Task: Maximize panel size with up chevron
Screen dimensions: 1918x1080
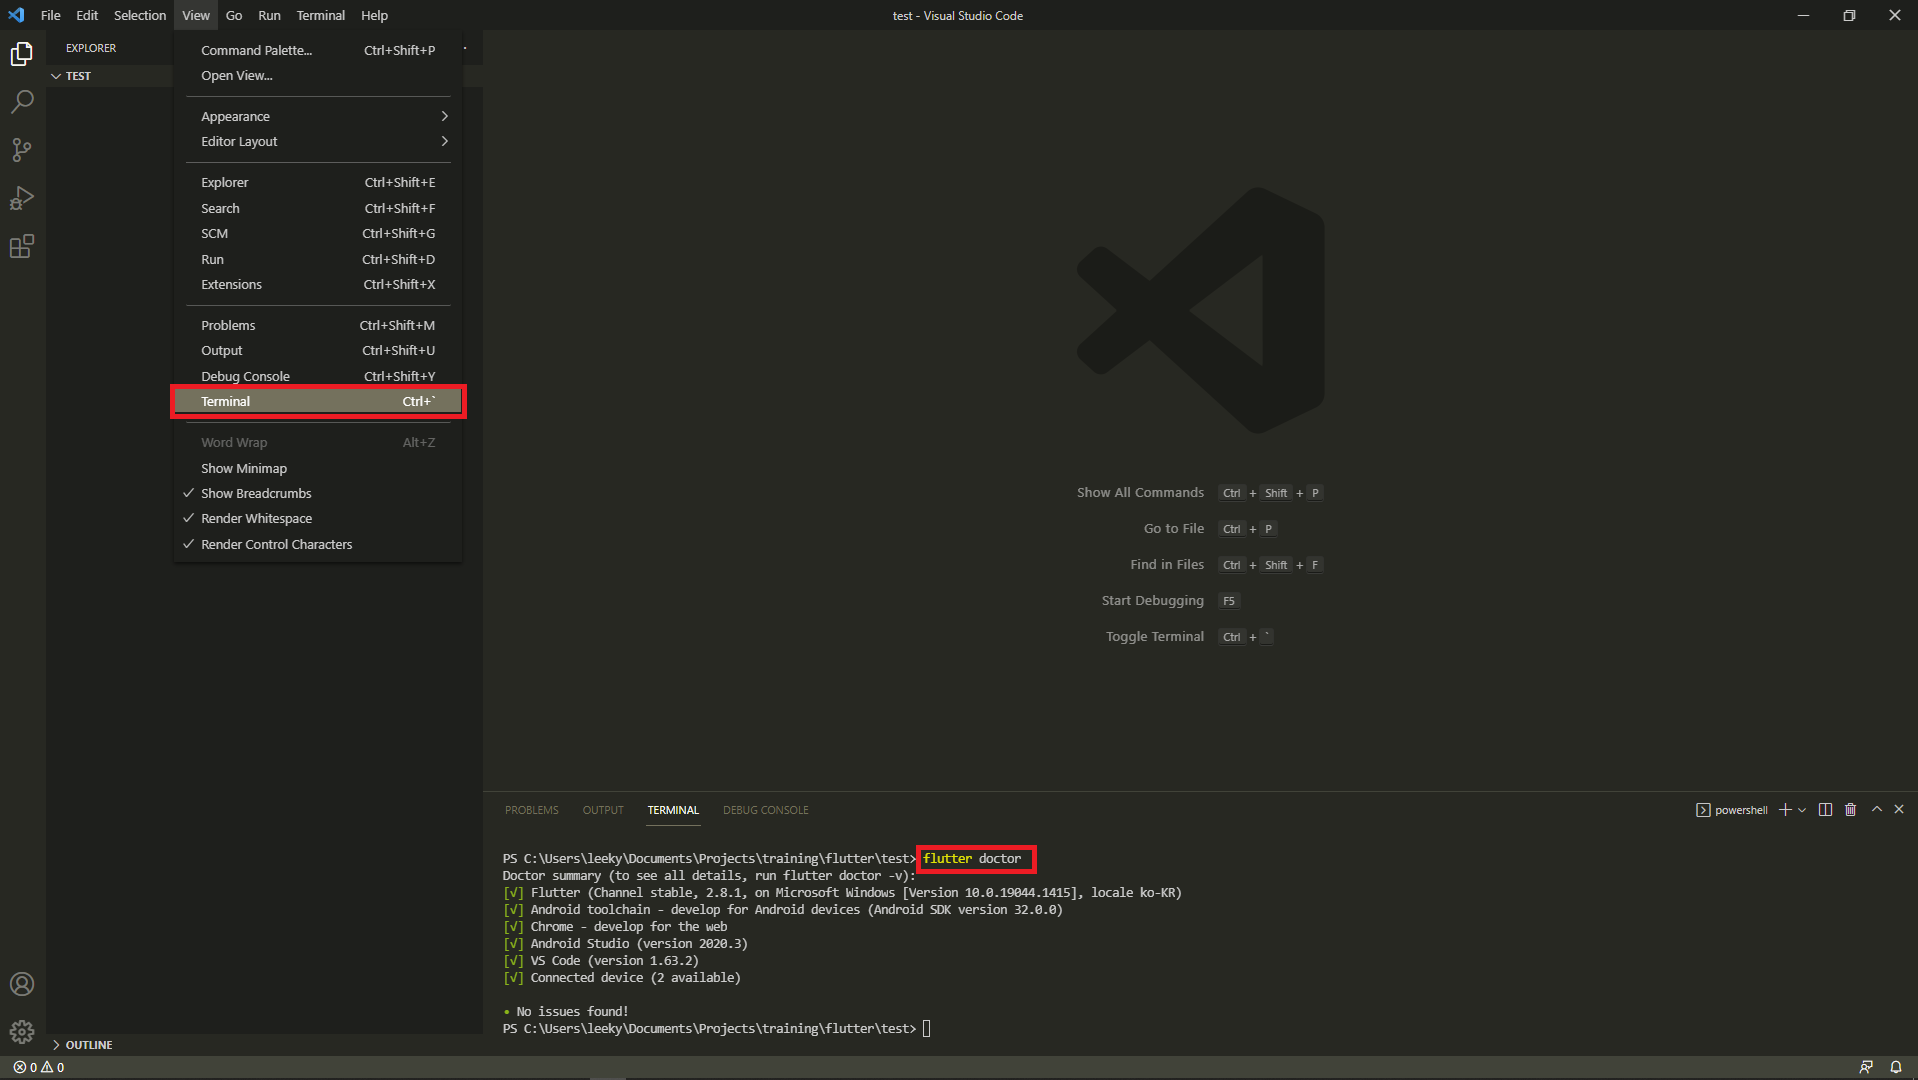Action: [1876, 809]
